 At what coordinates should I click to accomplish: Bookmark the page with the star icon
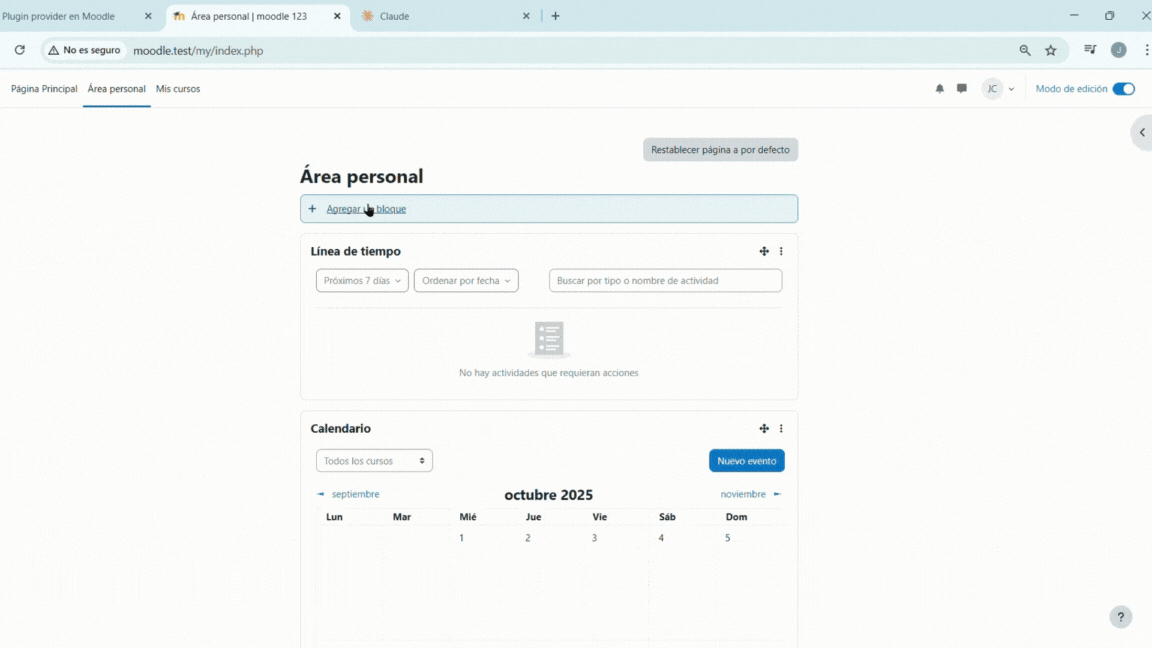click(1050, 49)
